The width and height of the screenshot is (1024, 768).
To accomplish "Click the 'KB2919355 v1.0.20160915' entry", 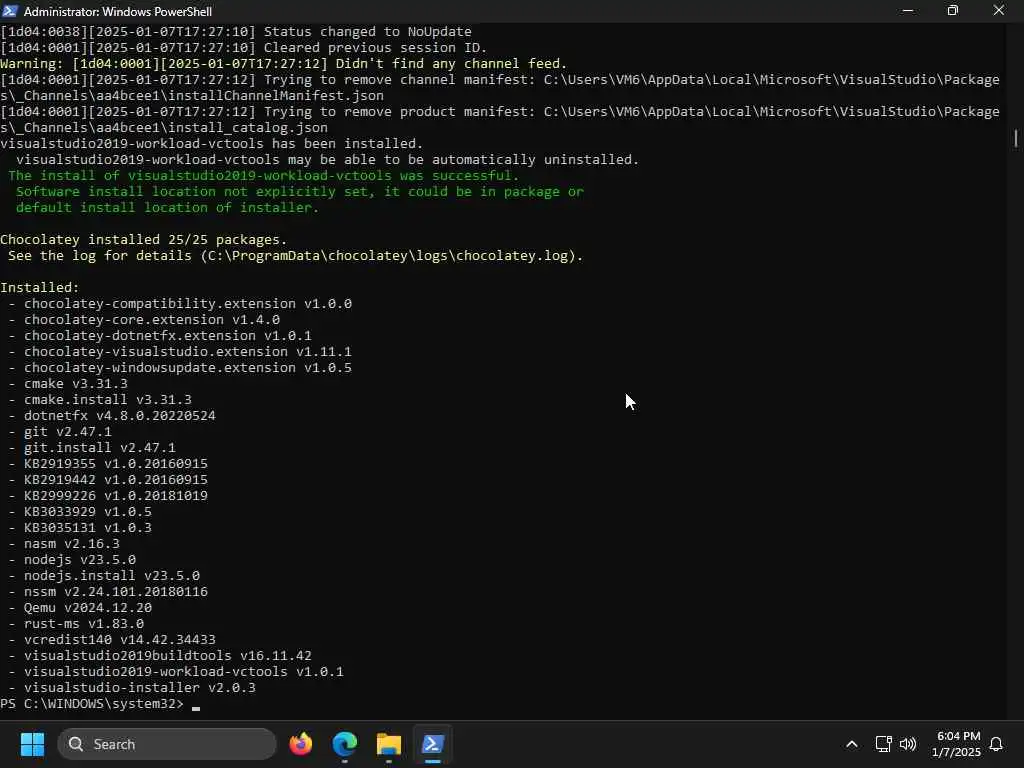I will (116, 464).
